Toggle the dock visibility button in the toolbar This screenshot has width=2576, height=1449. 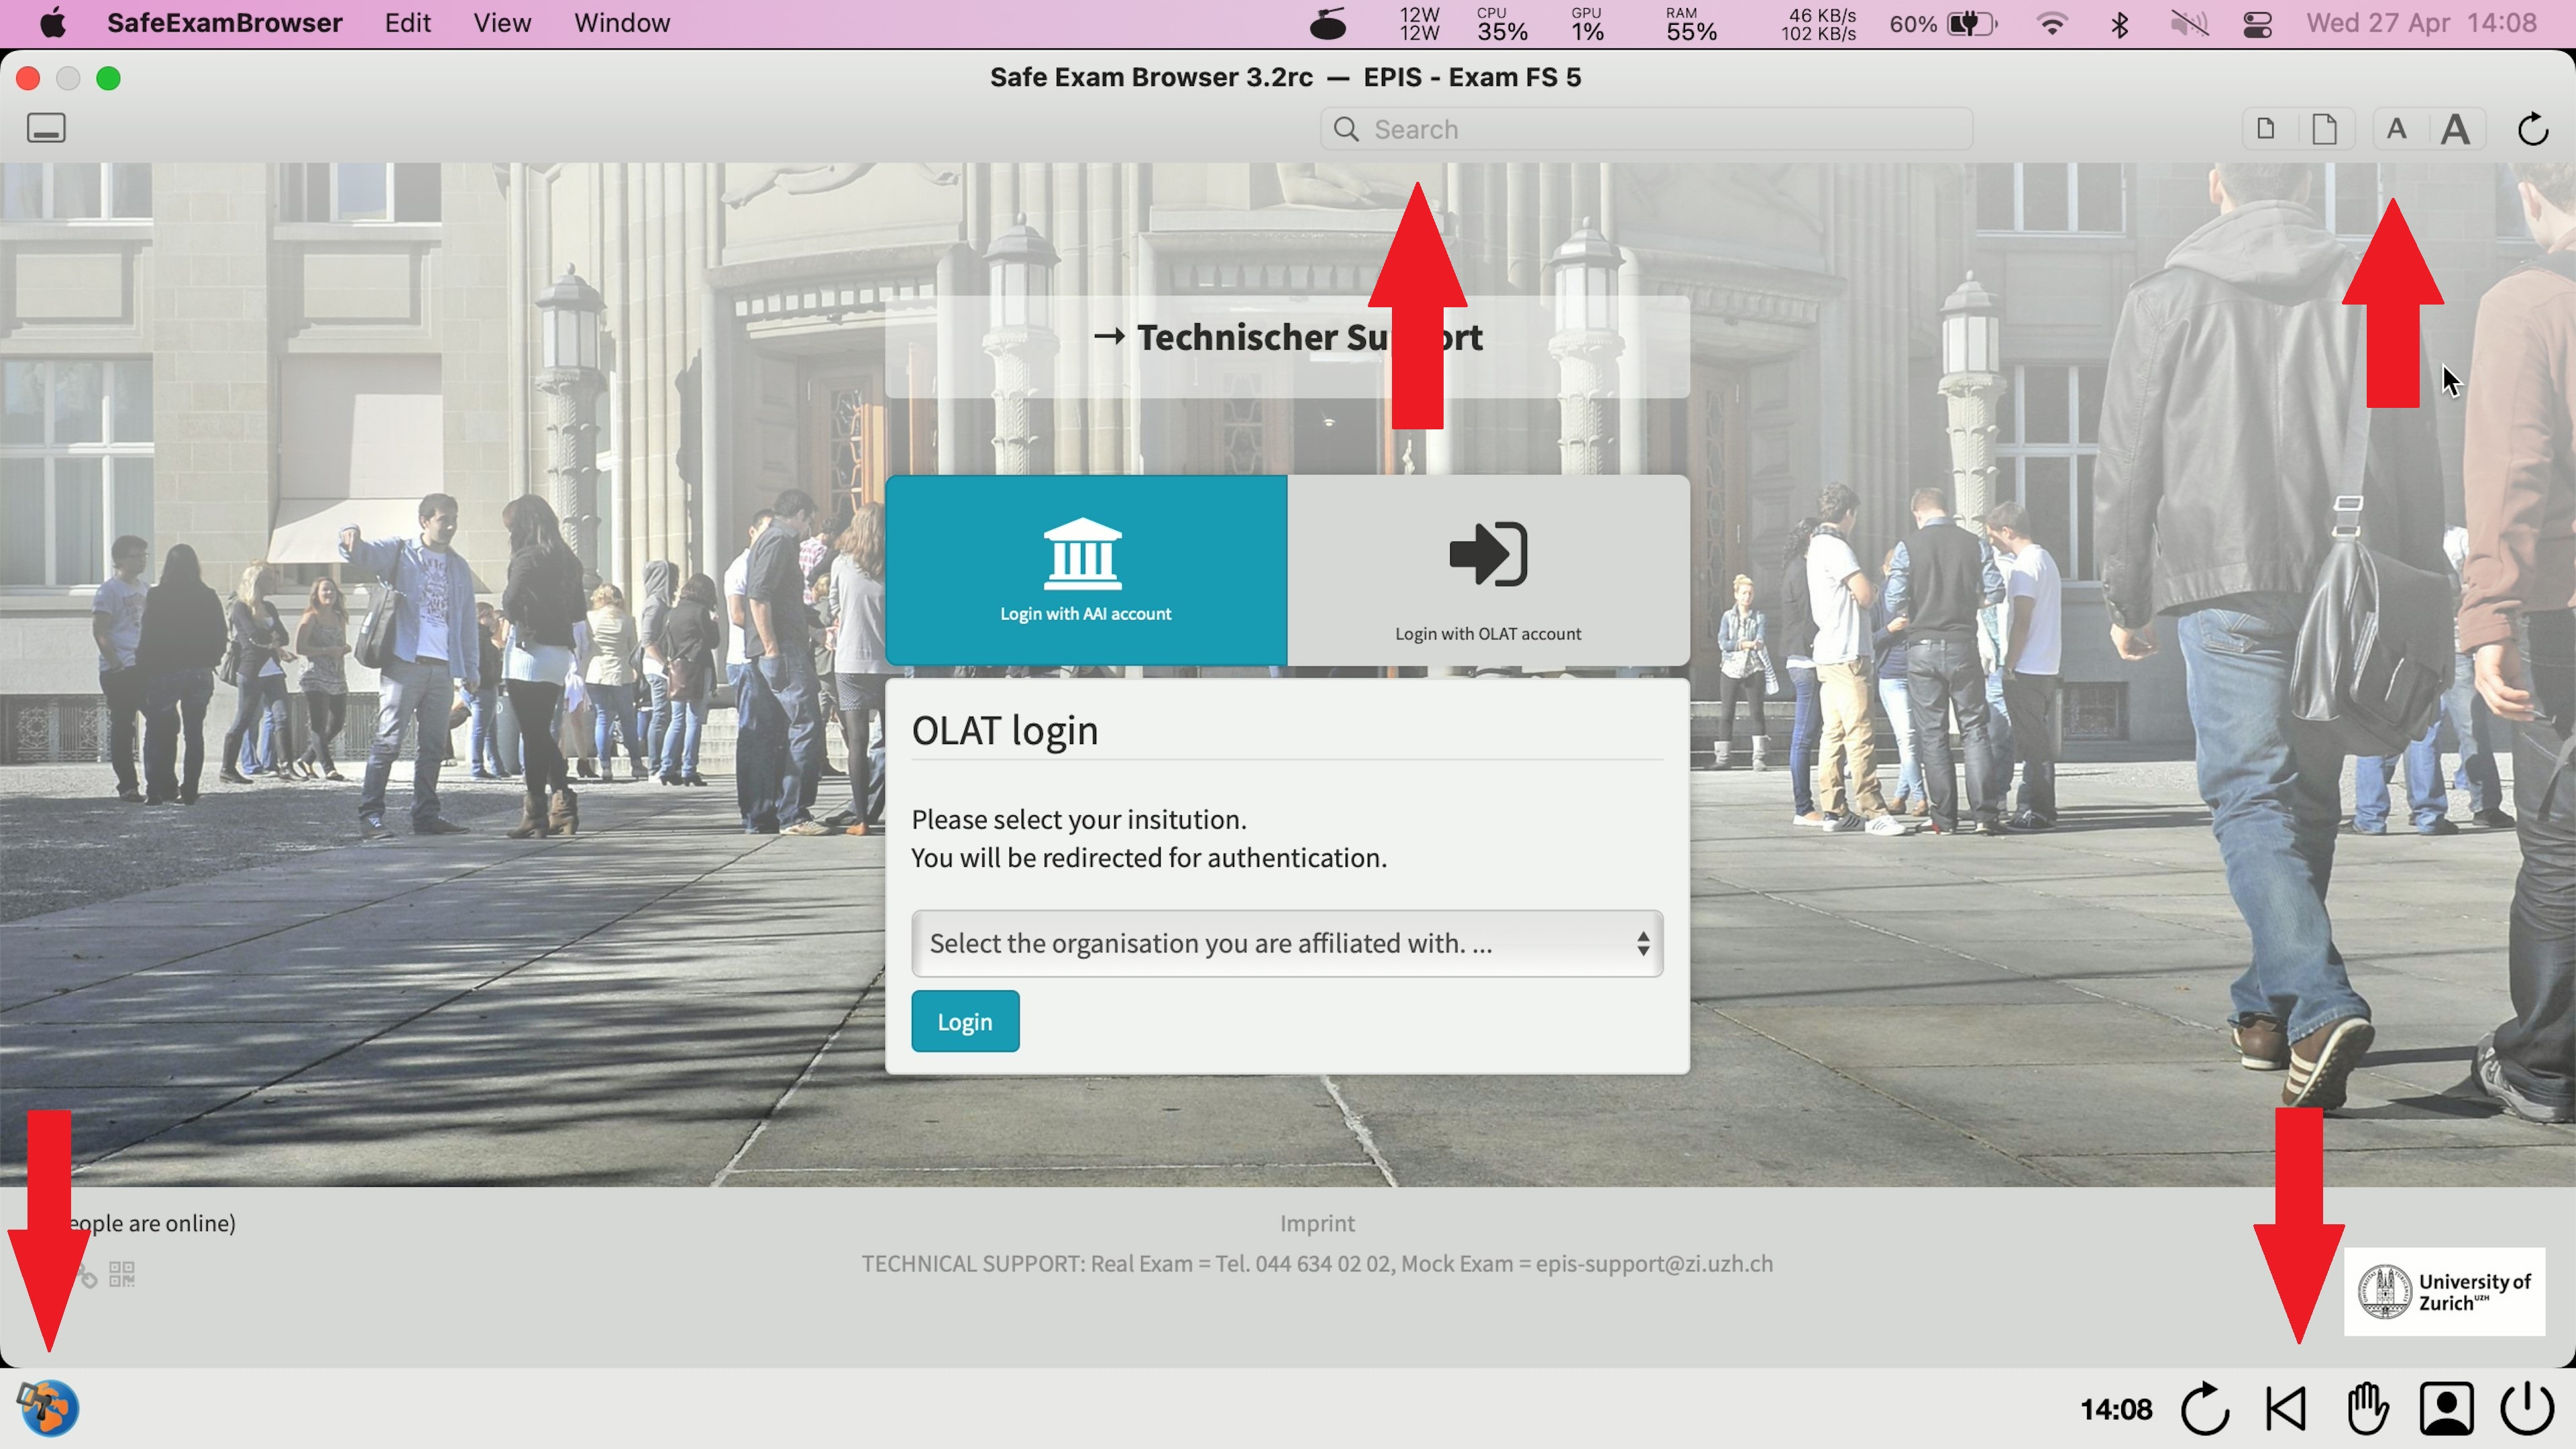click(x=46, y=128)
